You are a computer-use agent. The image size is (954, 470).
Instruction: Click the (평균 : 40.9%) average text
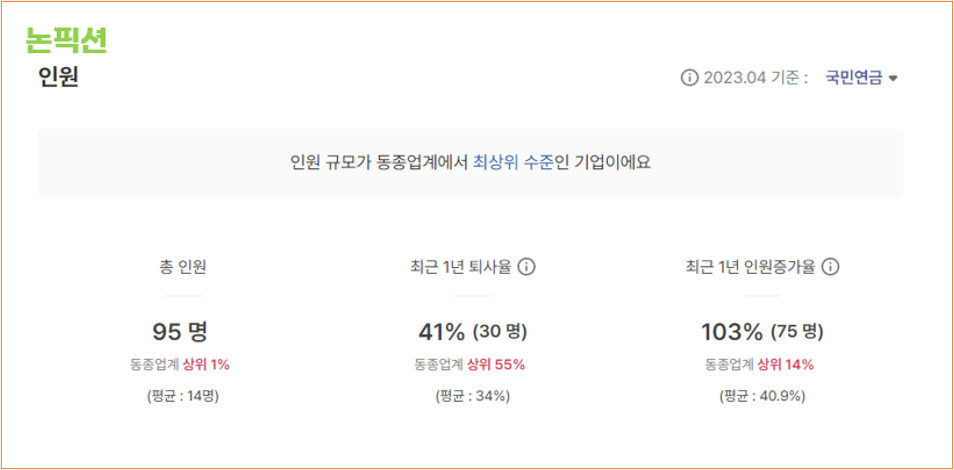click(x=762, y=396)
